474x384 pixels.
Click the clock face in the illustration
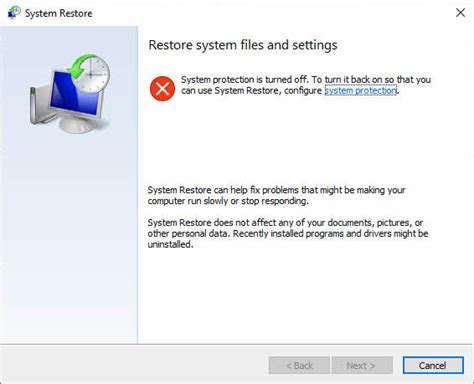(x=95, y=74)
